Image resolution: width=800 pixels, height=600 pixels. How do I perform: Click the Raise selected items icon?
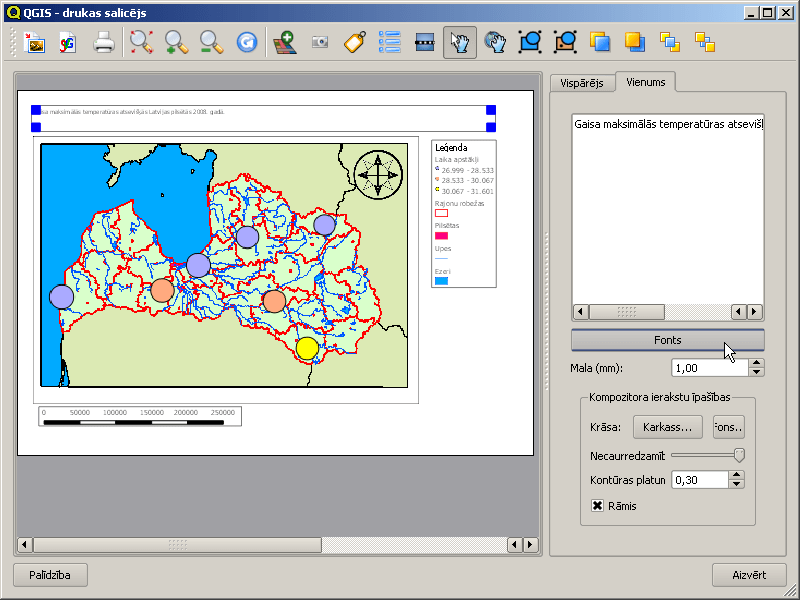click(600, 42)
